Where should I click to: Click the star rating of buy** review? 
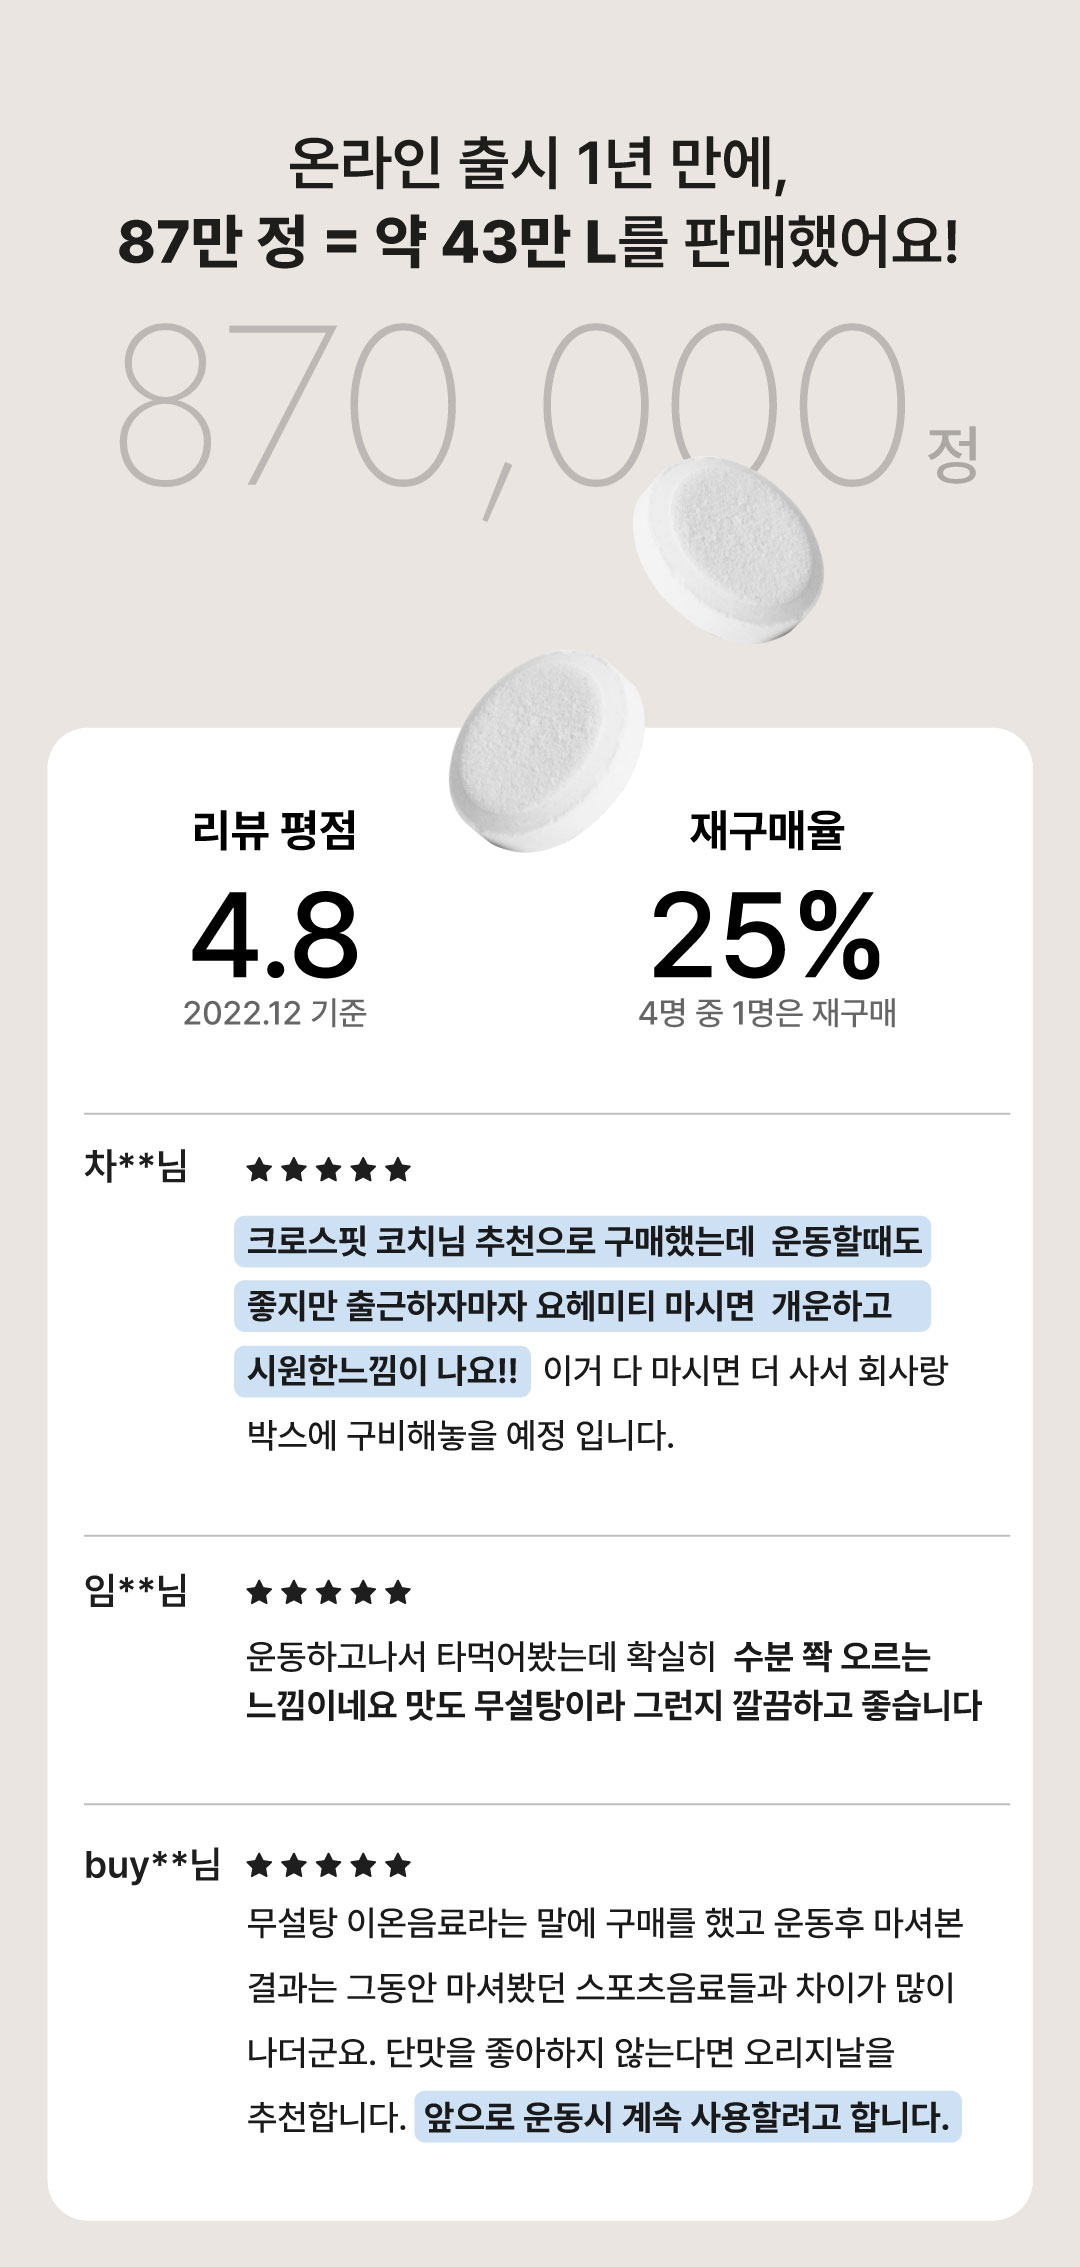point(329,1865)
